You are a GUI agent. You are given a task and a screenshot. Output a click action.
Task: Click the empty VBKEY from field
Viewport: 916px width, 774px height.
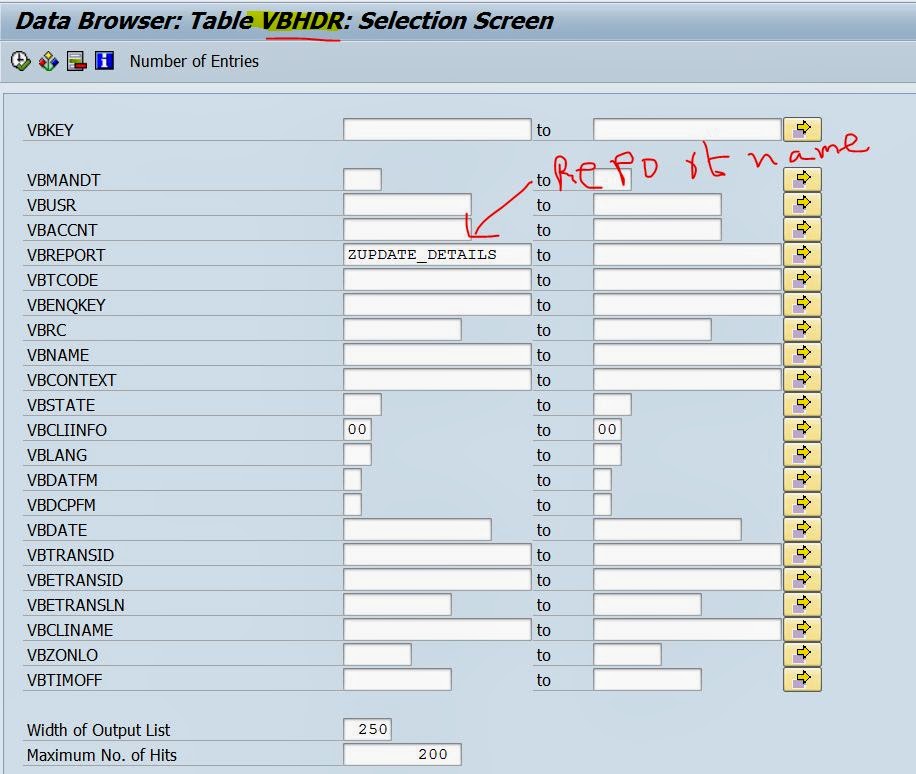[435, 128]
